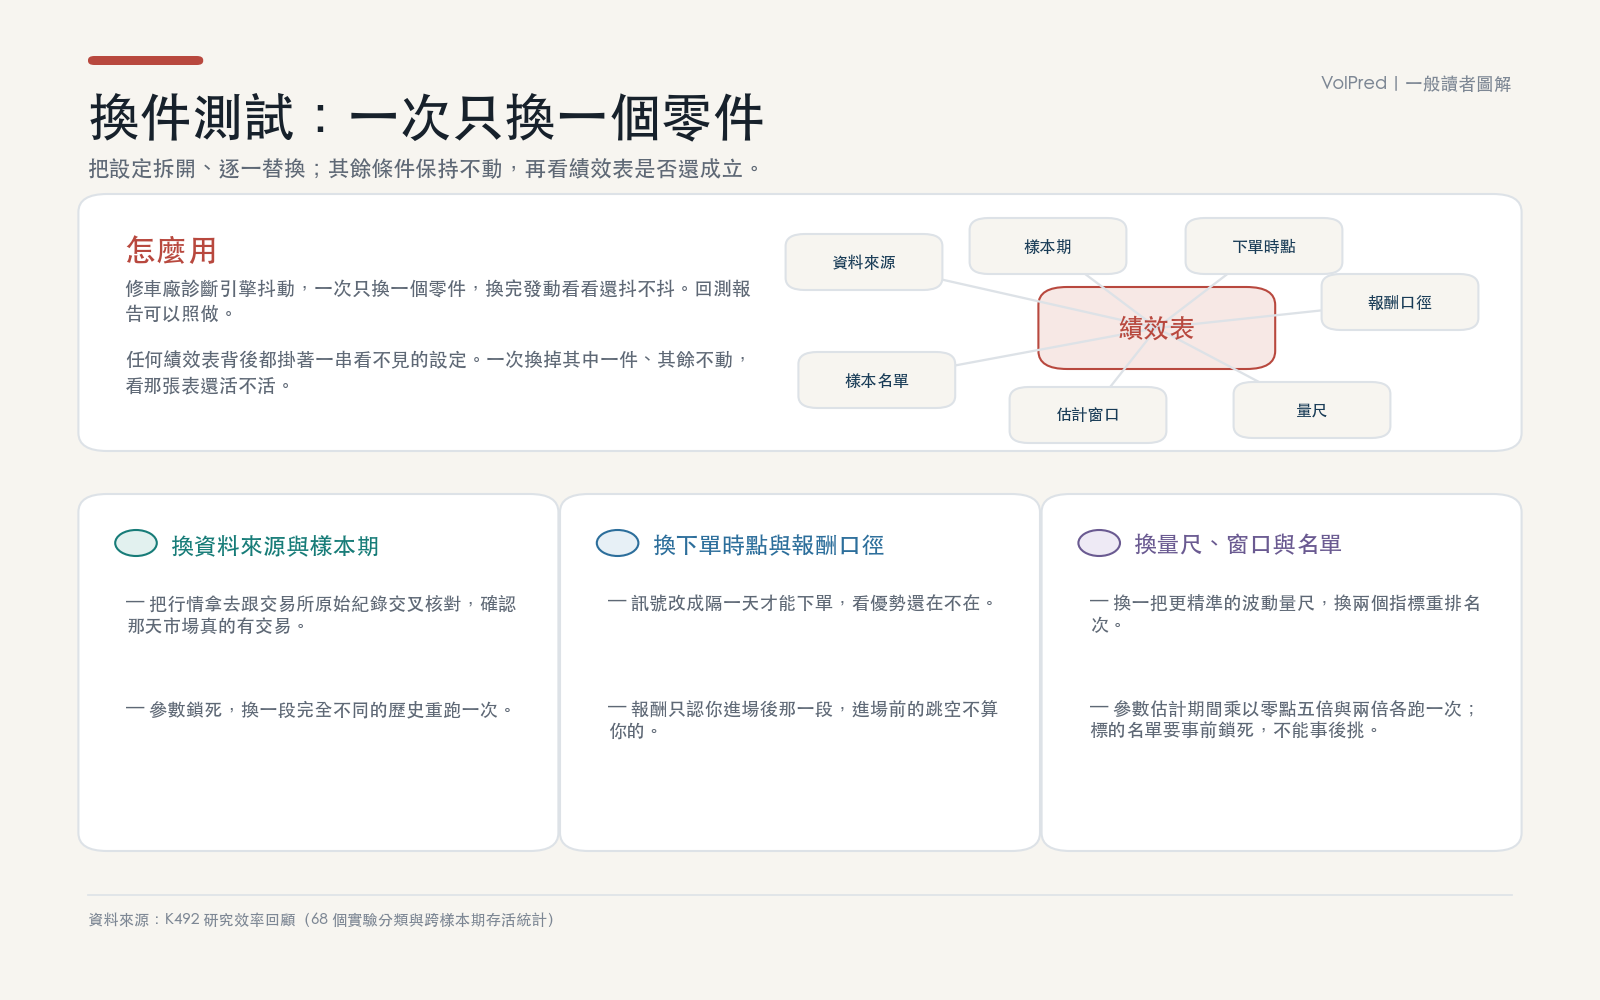Click the paragraph starting 修車廠診斷引擎抖動
The height and width of the screenshot is (1000, 1600).
tap(438, 301)
